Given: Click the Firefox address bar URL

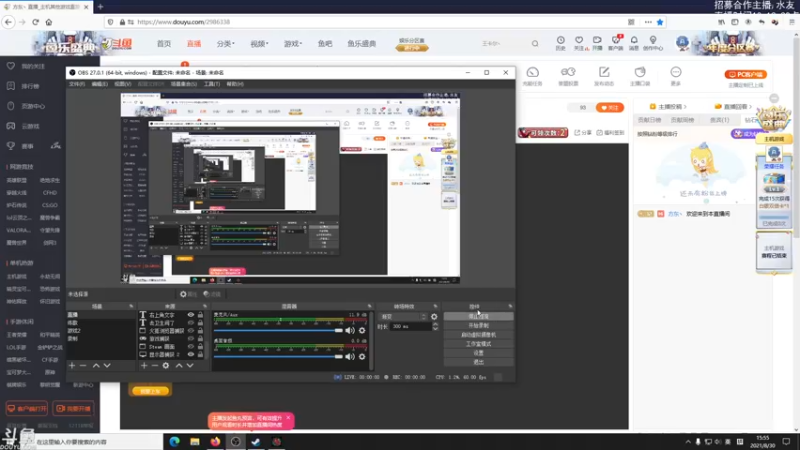Looking at the screenshot, I should pyautogui.click(x=184, y=22).
